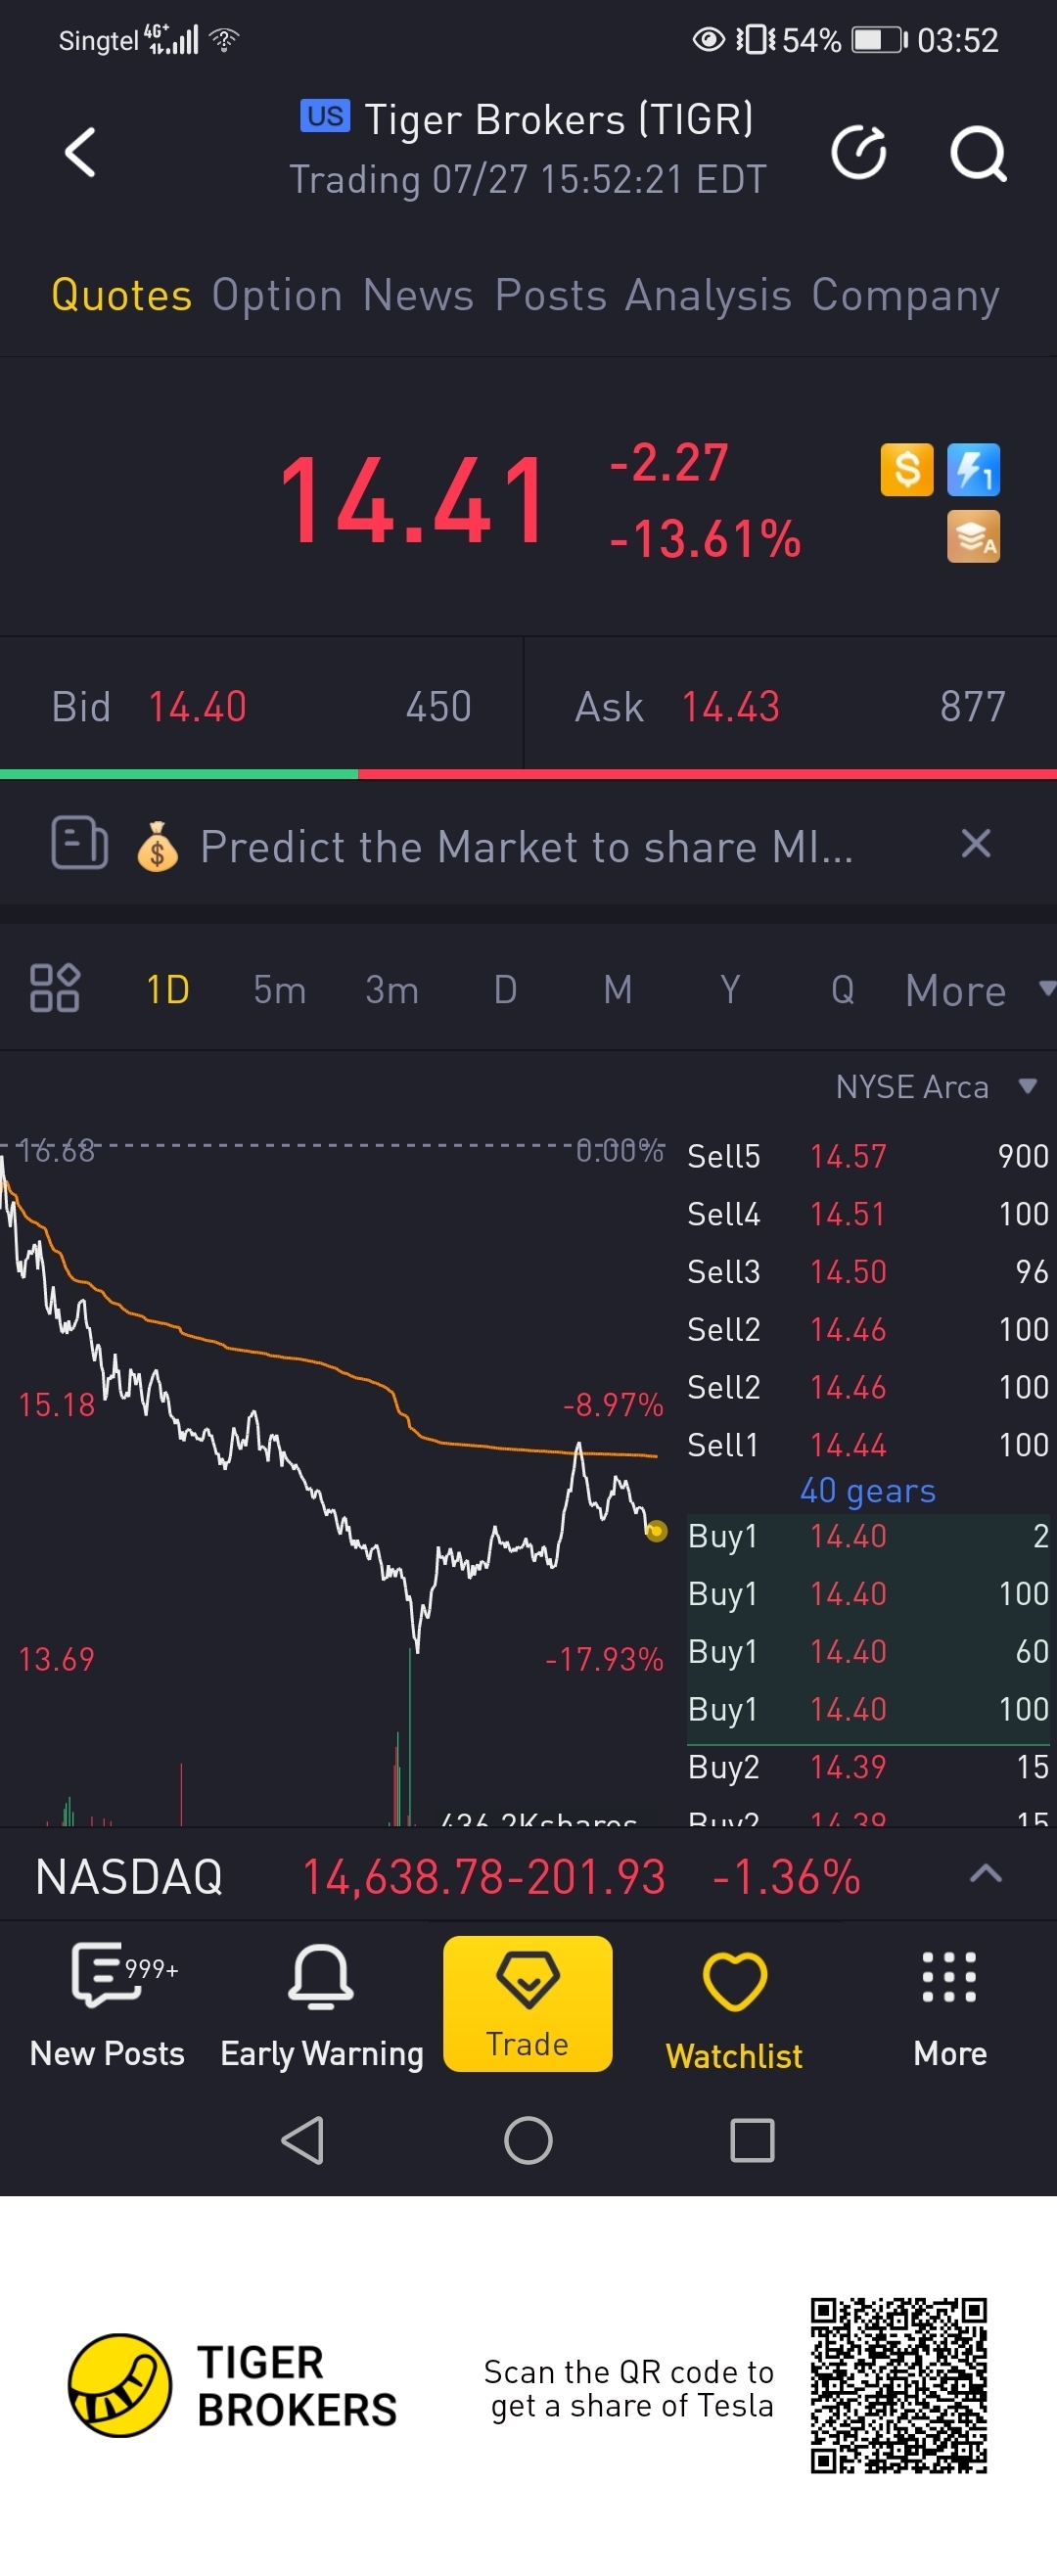Select the 5m chart interval
This screenshot has width=1057, height=2576.
point(280,989)
